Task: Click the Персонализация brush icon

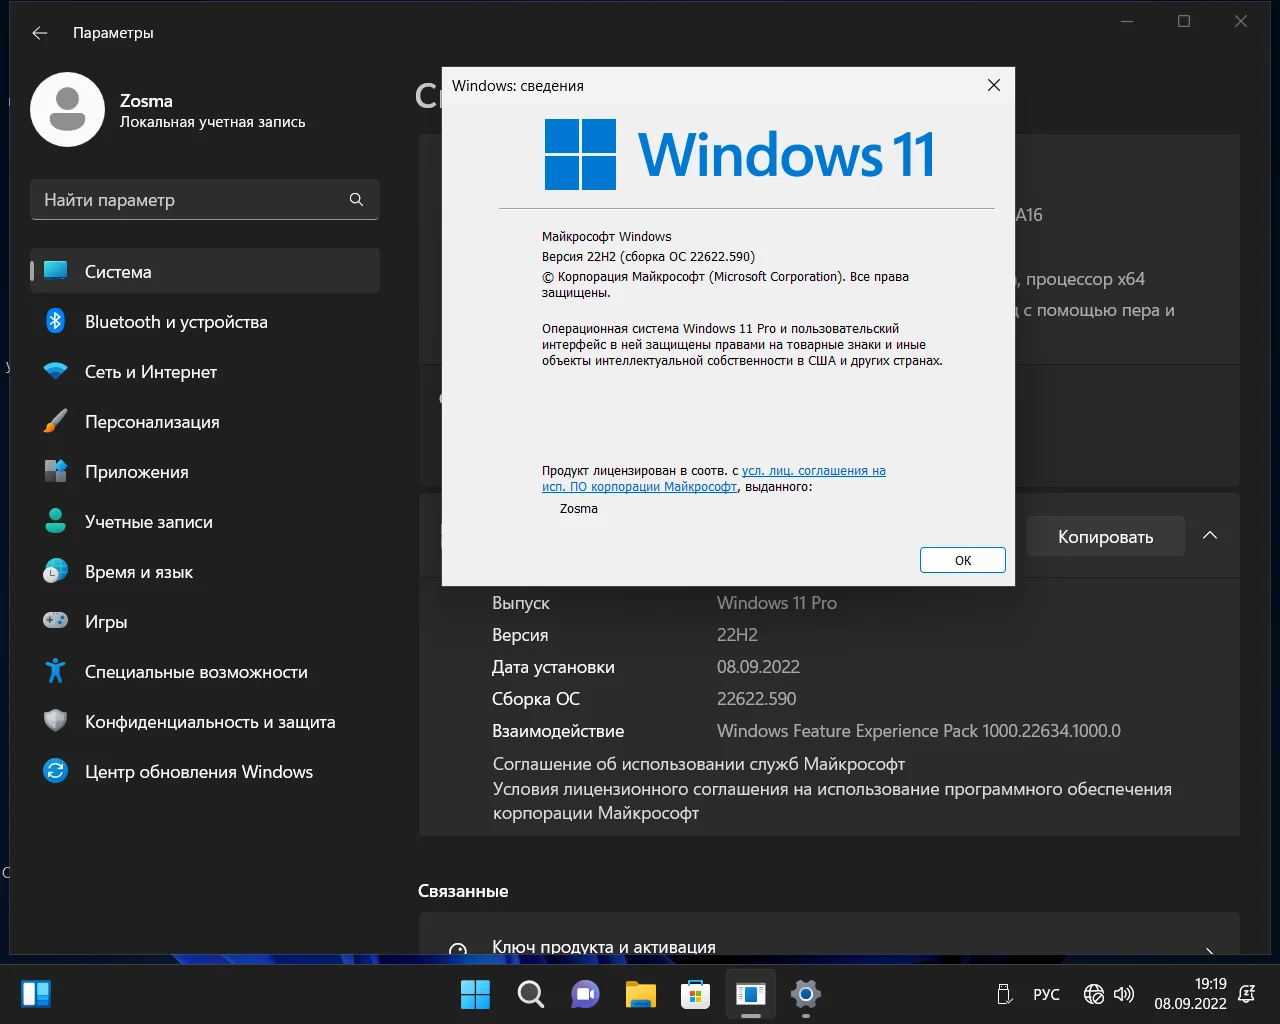Action: coord(56,421)
